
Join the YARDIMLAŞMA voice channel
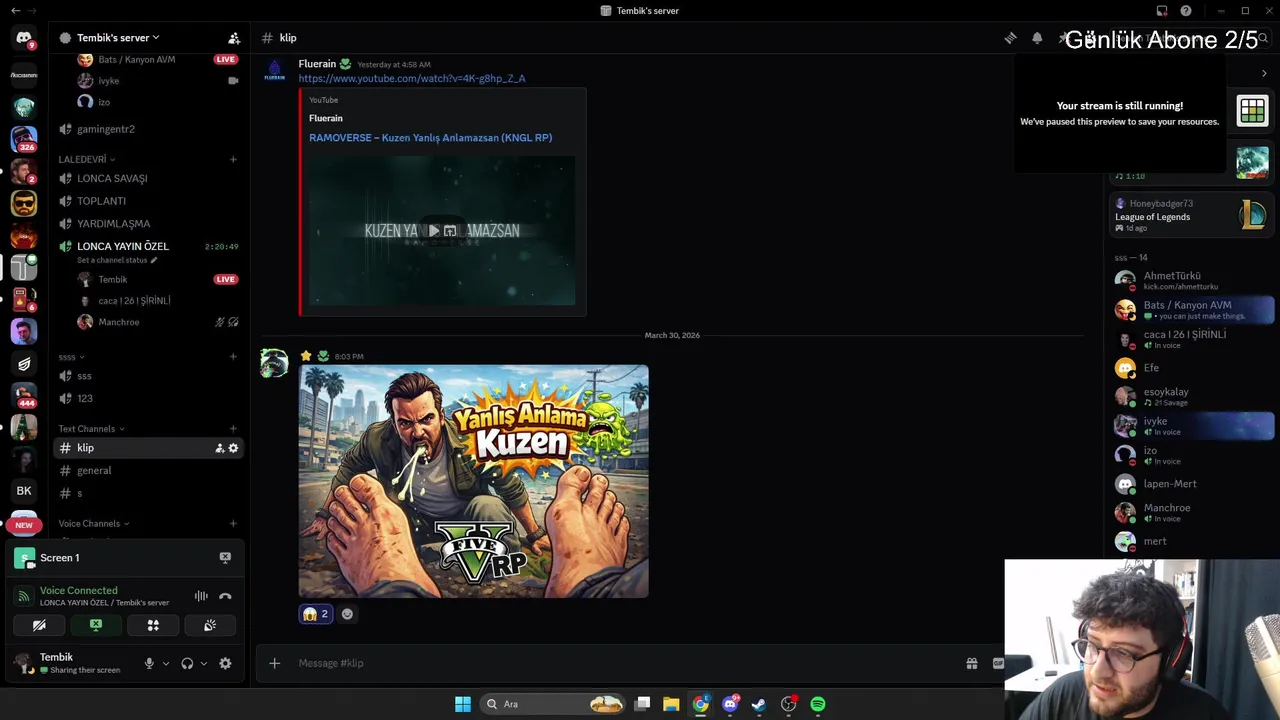tap(148, 224)
